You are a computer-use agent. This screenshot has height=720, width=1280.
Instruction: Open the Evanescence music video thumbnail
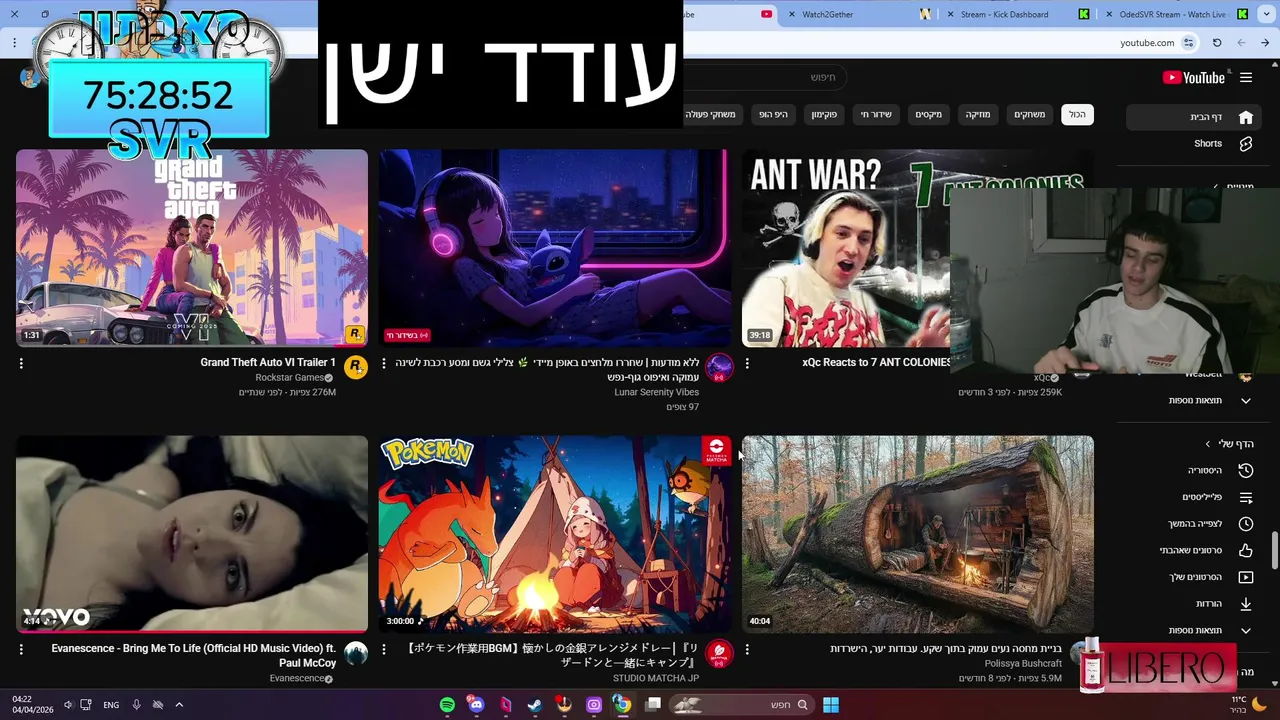click(192, 534)
